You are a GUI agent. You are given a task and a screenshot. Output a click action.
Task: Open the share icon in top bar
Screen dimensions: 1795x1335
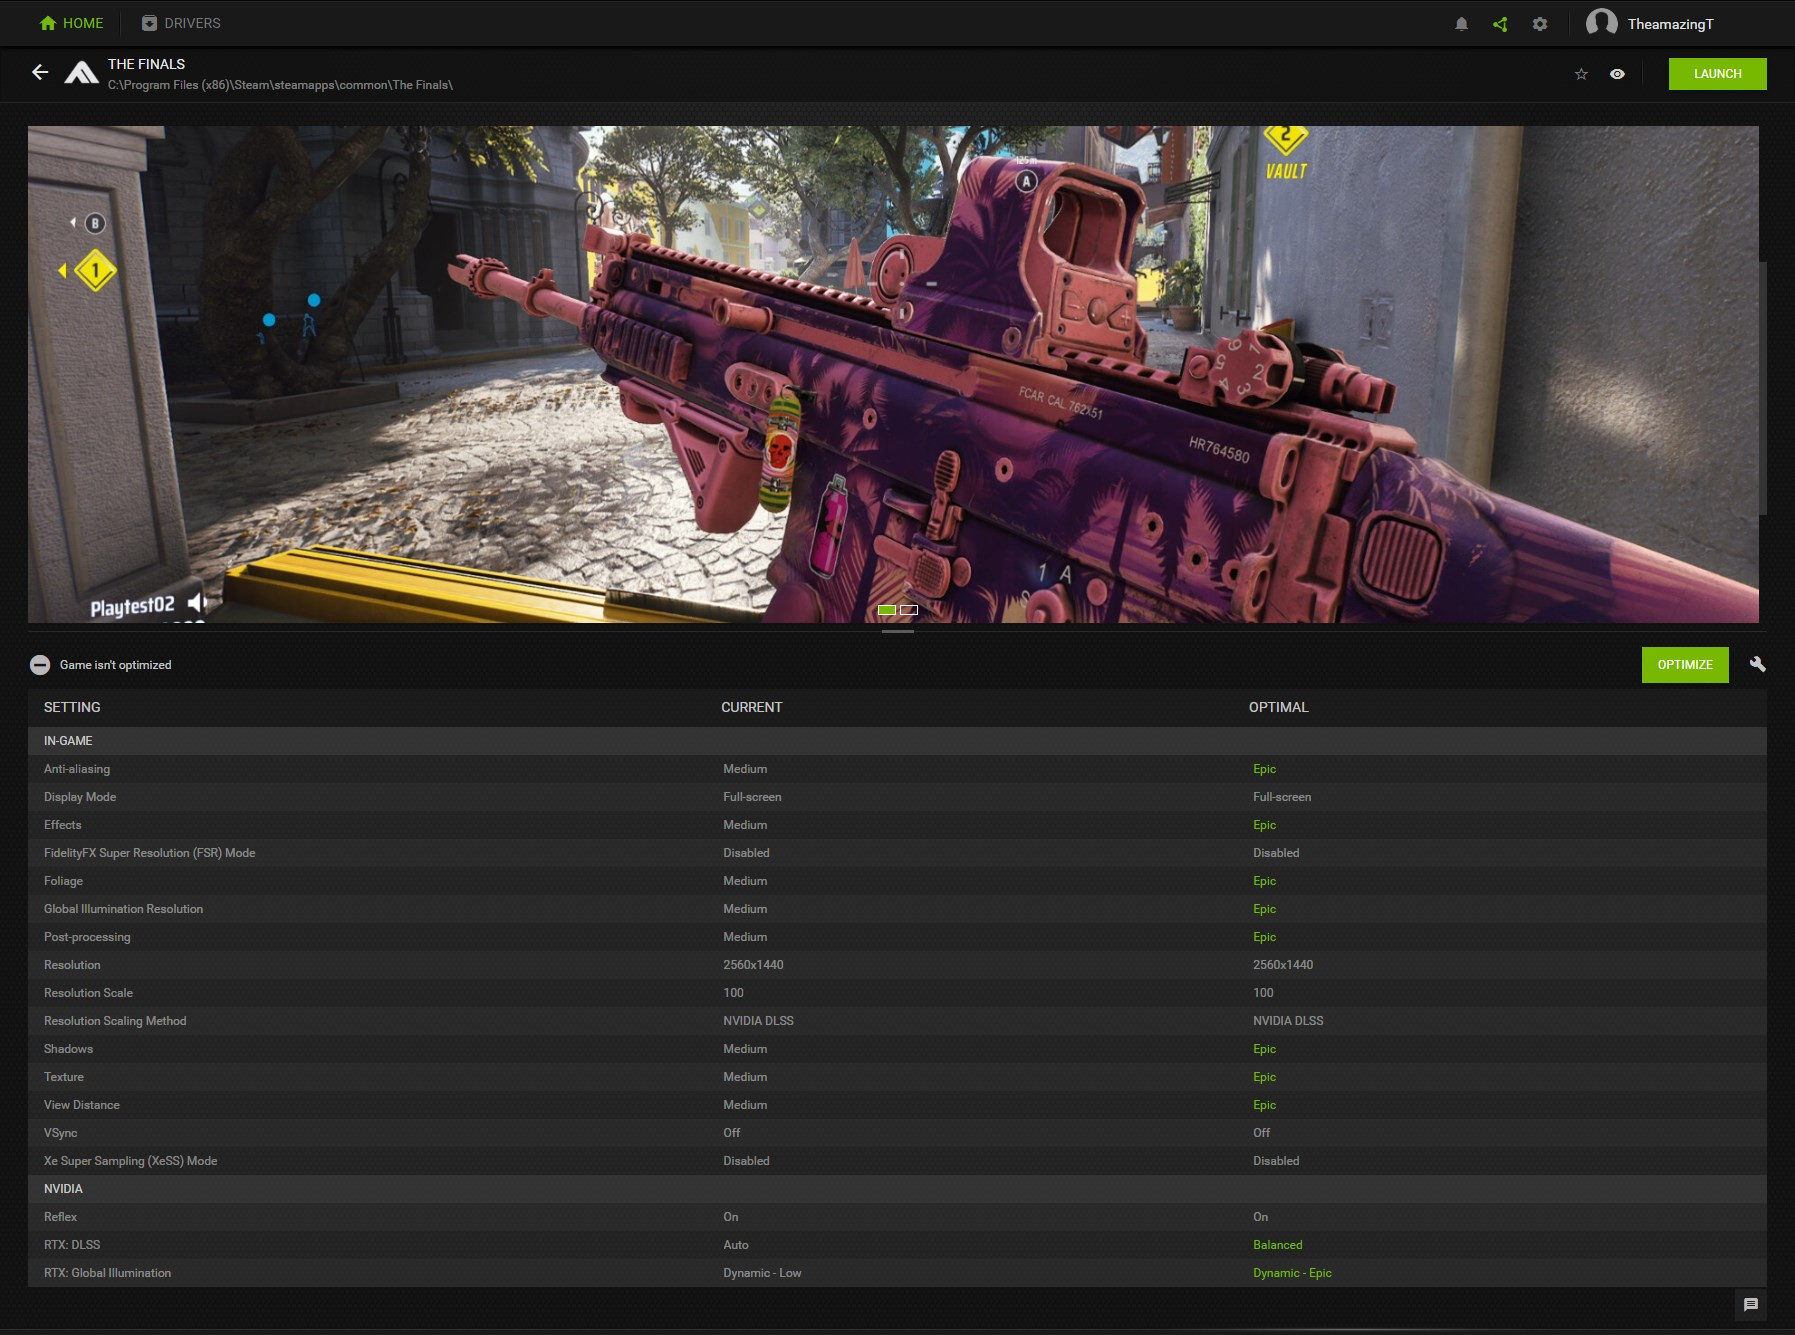pos(1500,24)
